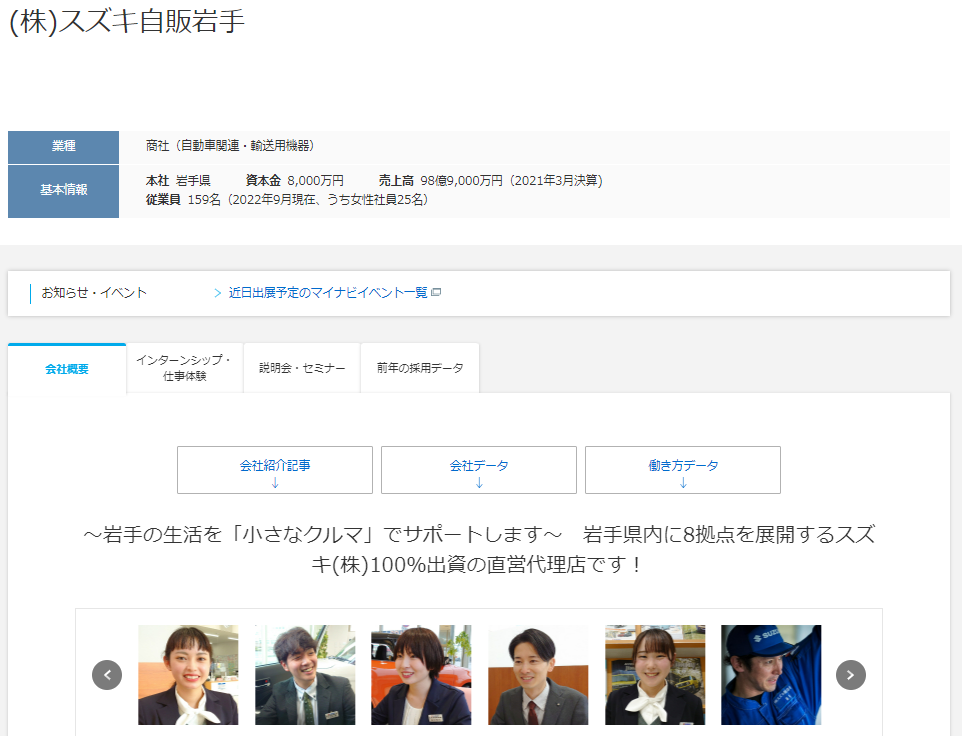Select the 説明会・セミナー tab

pyautogui.click(x=302, y=369)
